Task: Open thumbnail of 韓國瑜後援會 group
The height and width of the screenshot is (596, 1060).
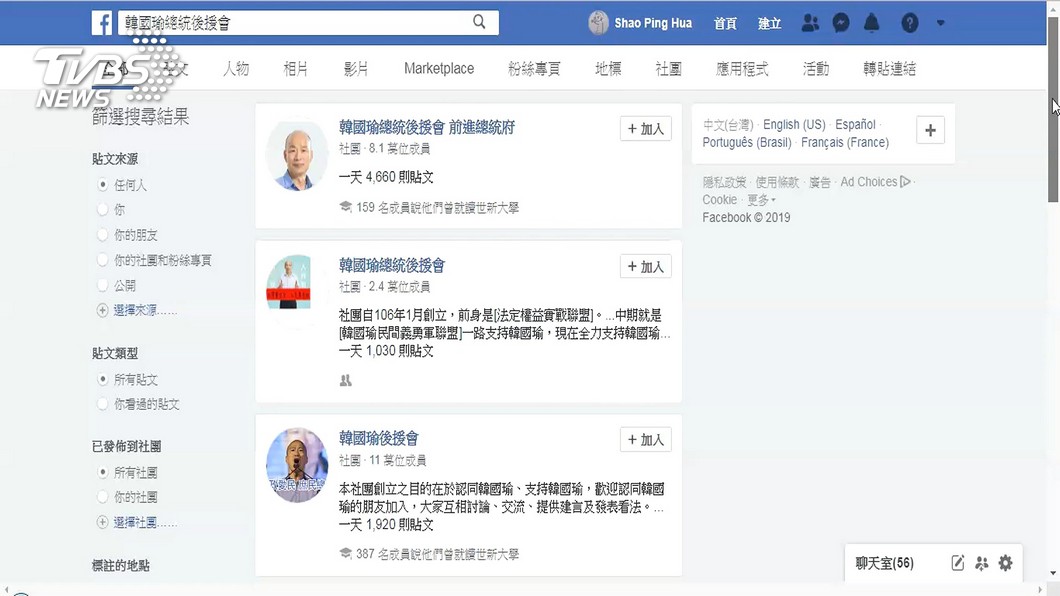Action: pyautogui.click(x=297, y=465)
